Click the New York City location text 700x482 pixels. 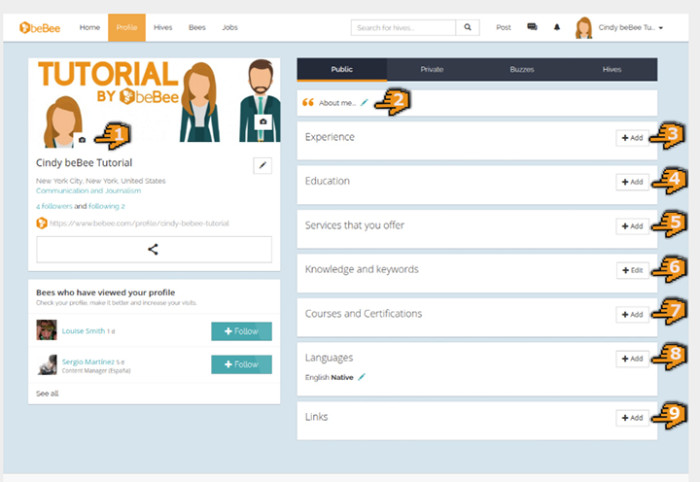point(101,181)
